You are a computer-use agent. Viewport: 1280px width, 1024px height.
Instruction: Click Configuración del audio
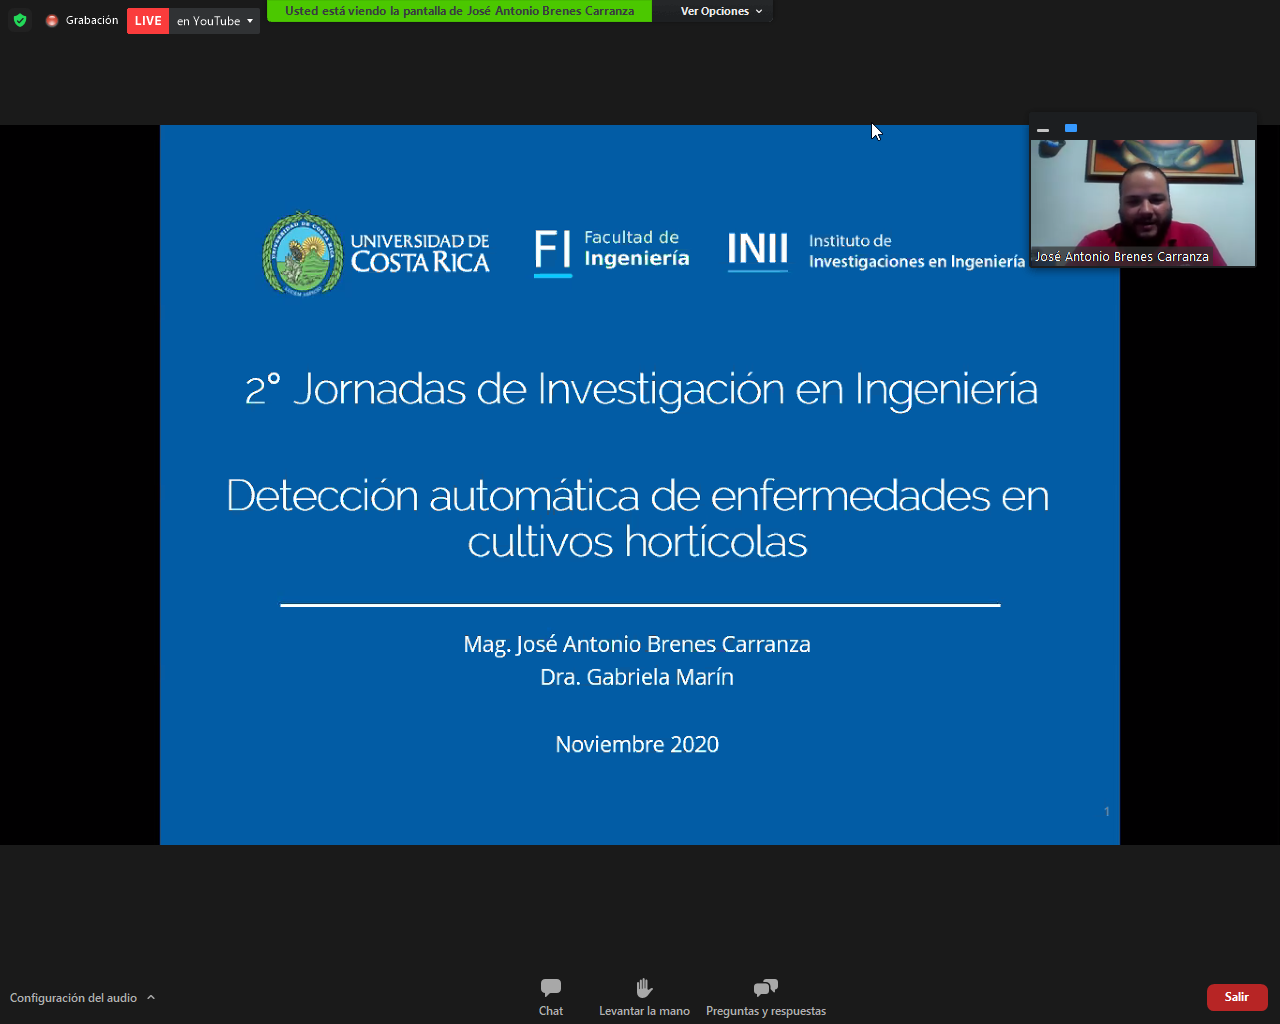pos(73,998)
